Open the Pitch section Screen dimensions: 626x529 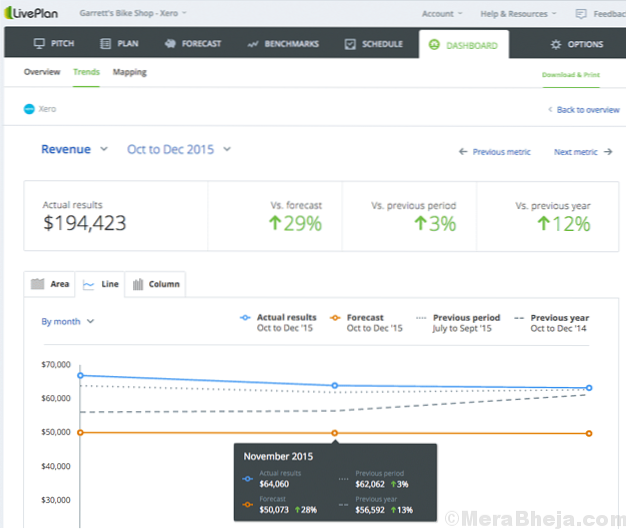[53, 44]
